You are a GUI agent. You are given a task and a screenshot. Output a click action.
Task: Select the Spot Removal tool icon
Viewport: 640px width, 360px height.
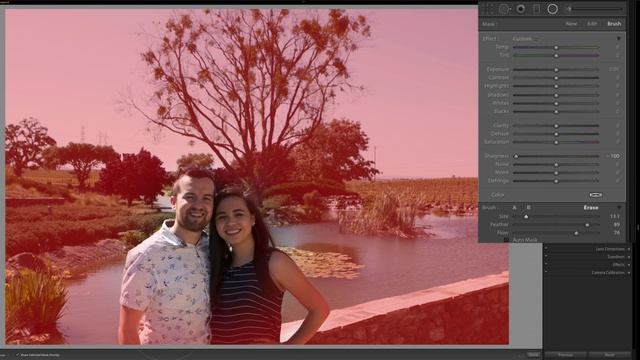click(504, 9)
